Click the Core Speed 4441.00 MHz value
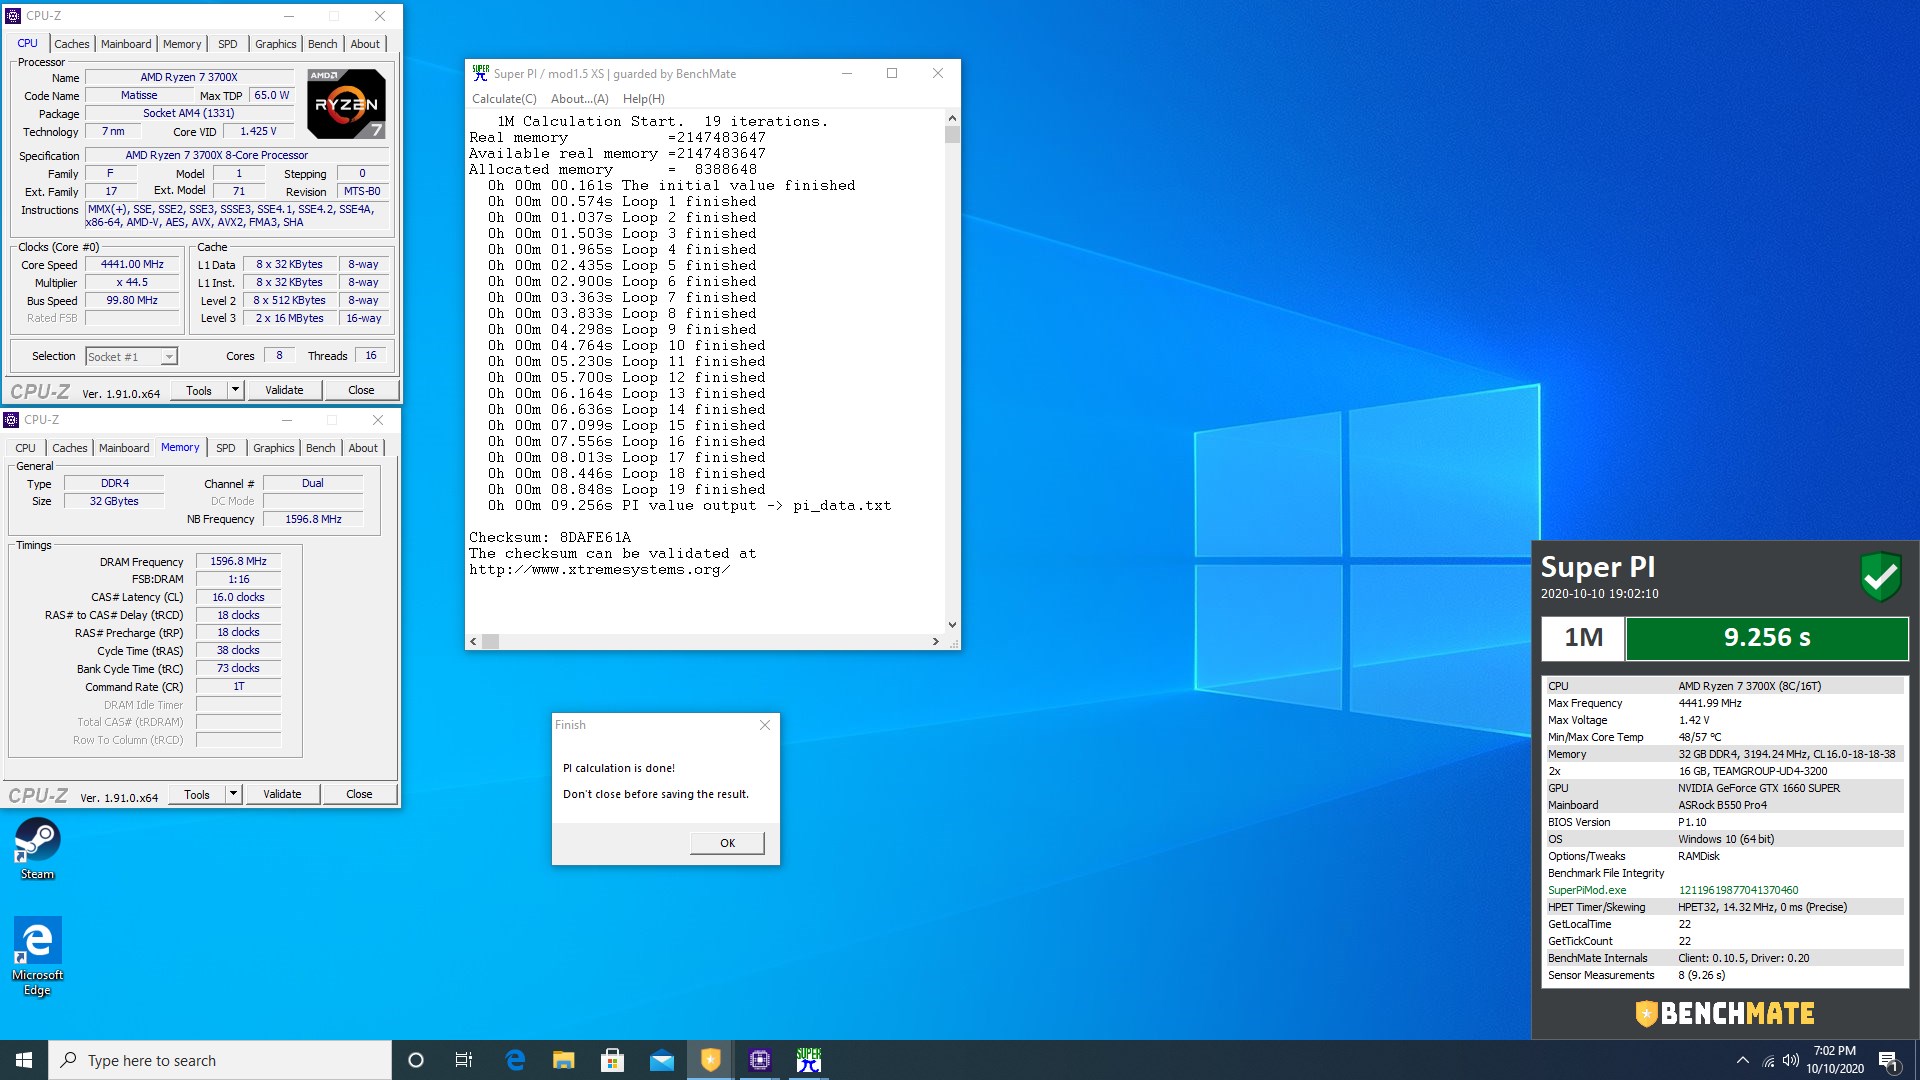 pyautogui.click(x=132, y=264)
